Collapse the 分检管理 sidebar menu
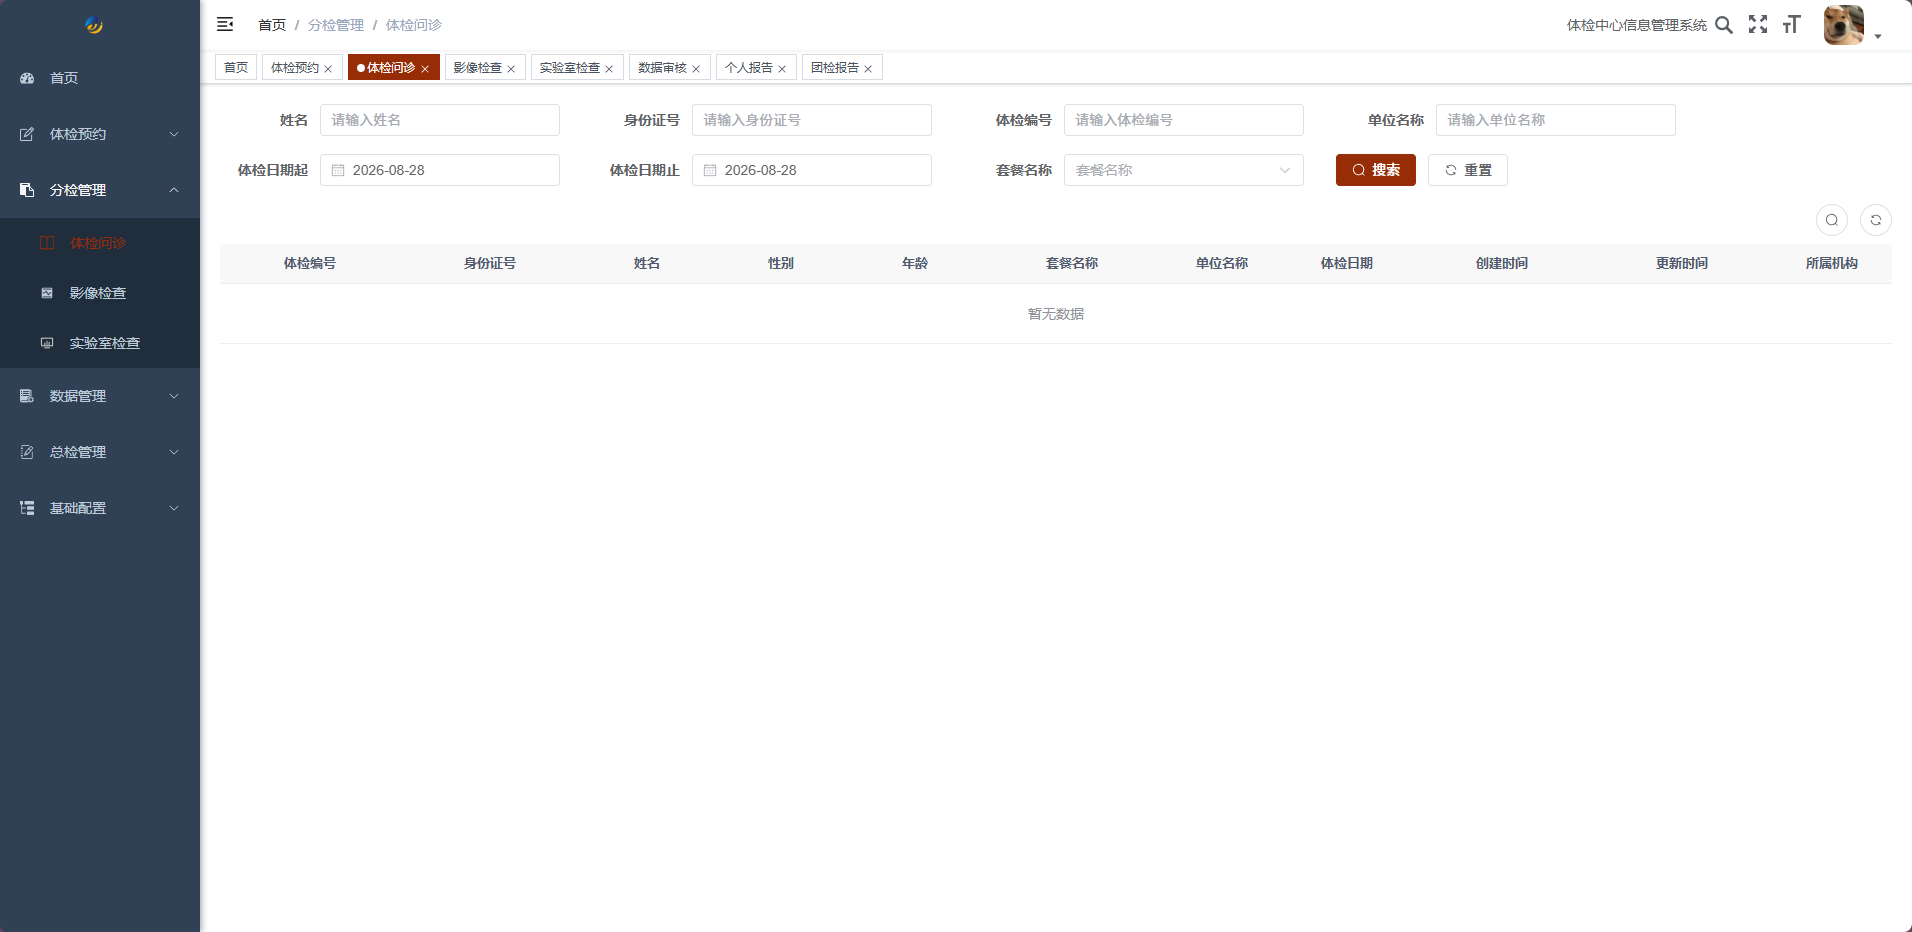1912x932 pixels. coord(100,190)
